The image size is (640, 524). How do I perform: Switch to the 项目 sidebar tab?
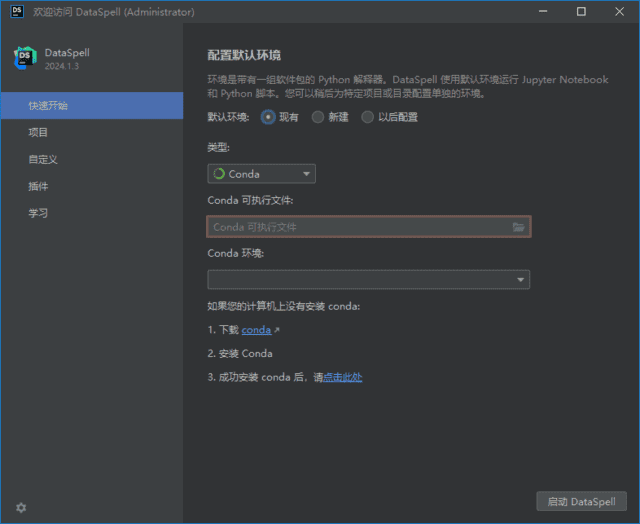[38, 132]
